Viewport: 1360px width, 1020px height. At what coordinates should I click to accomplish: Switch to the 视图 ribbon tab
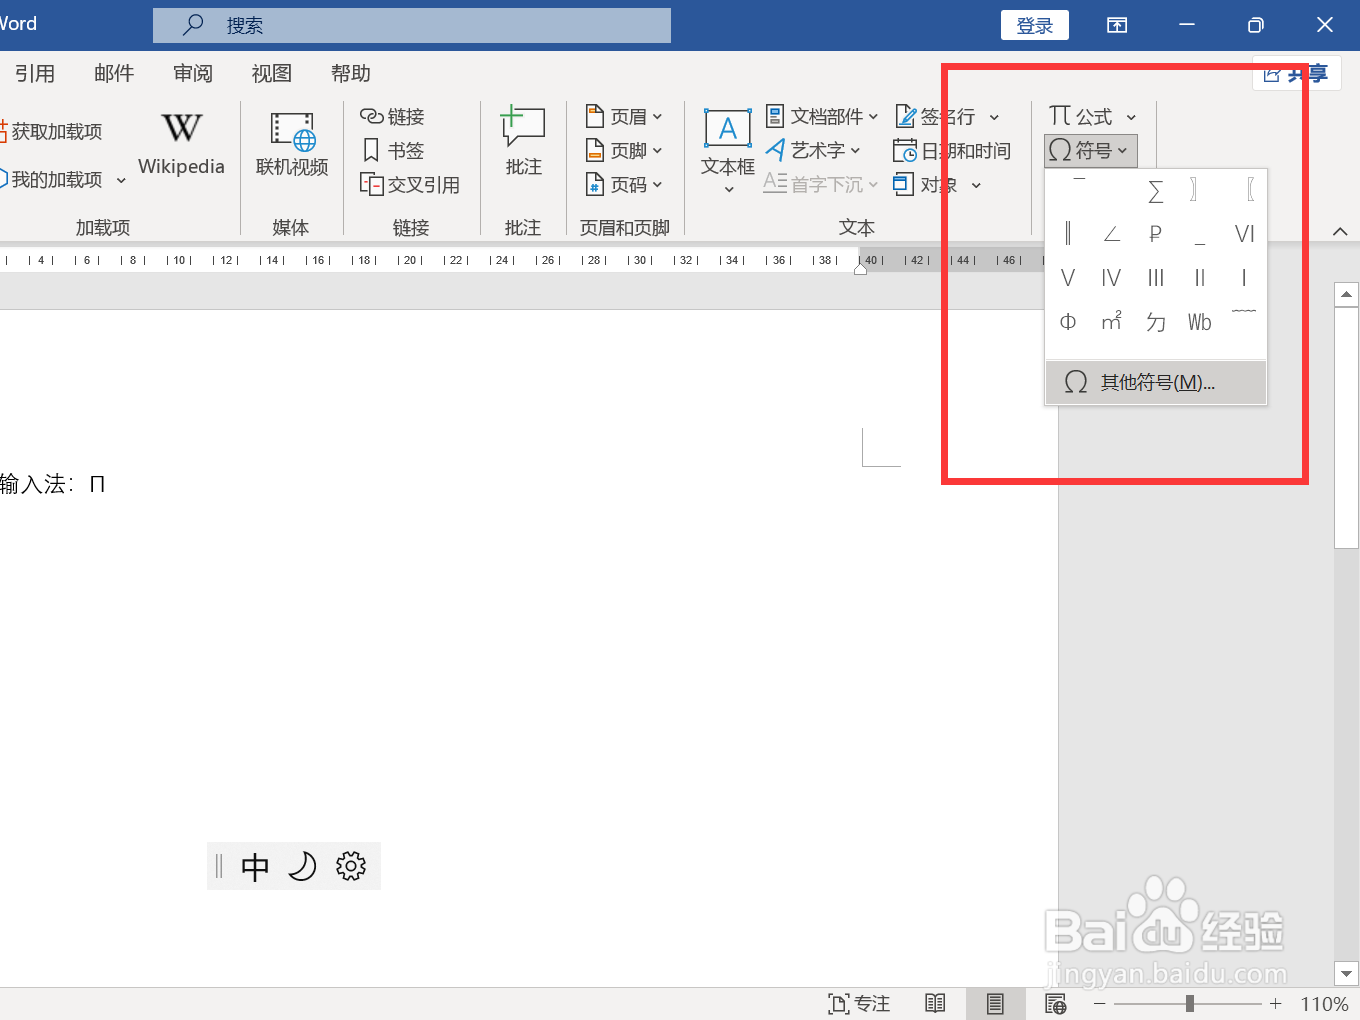click(x=271, y=73)
